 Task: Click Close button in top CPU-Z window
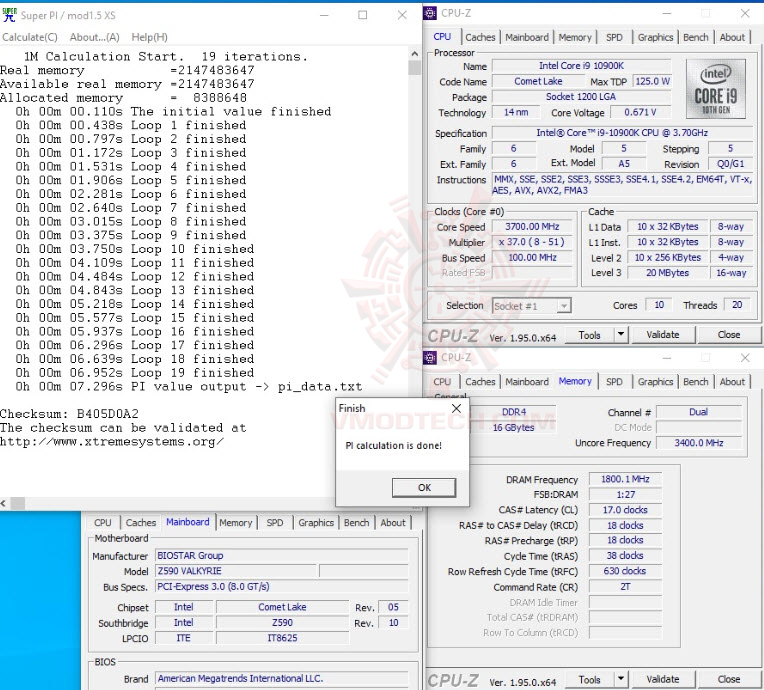(x=729, y=335)
